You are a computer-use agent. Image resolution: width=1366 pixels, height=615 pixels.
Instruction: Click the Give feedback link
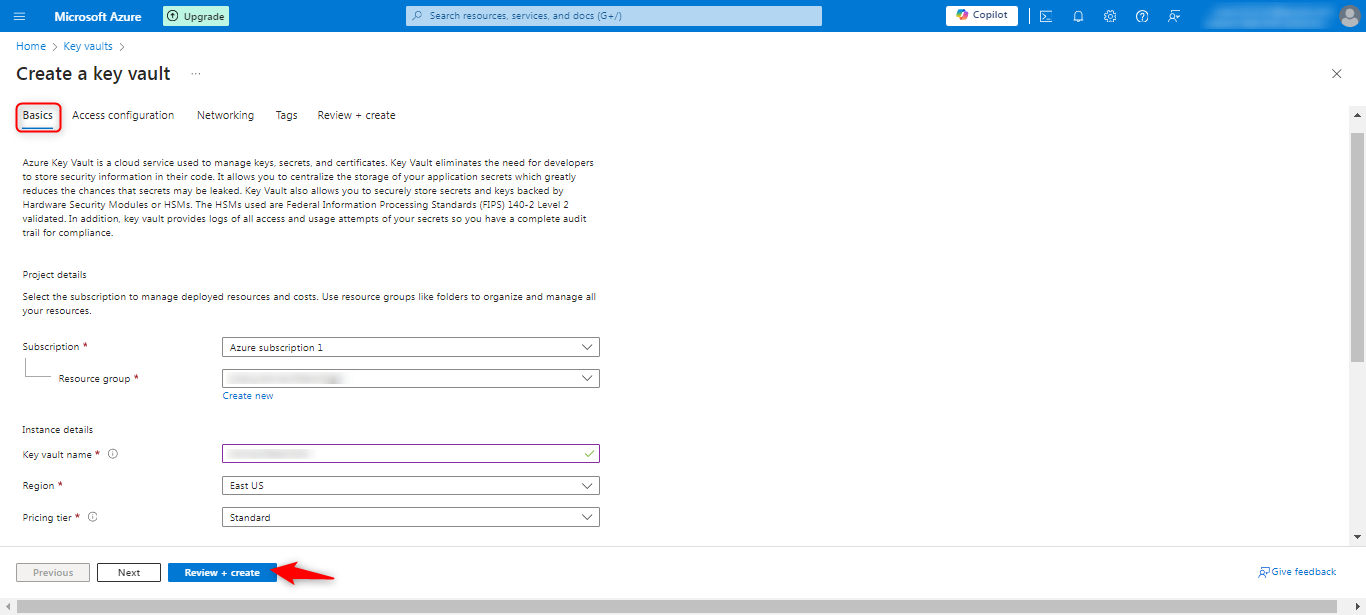pos(1297,572)
